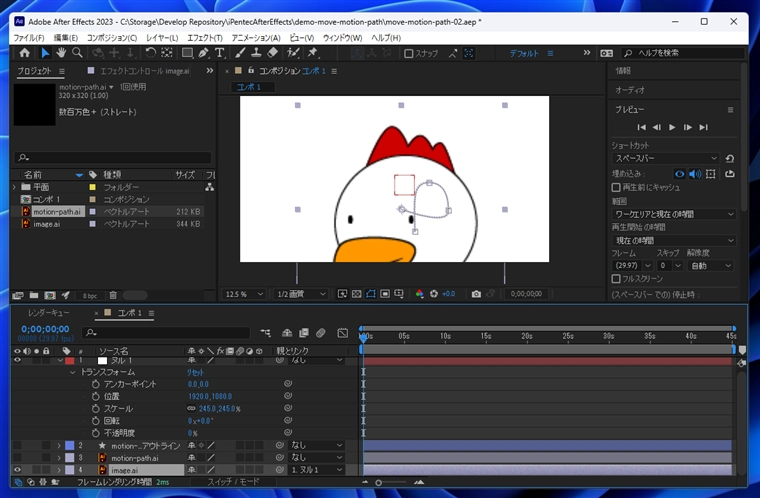Click the trash icon in Project panel

(113, 295)
